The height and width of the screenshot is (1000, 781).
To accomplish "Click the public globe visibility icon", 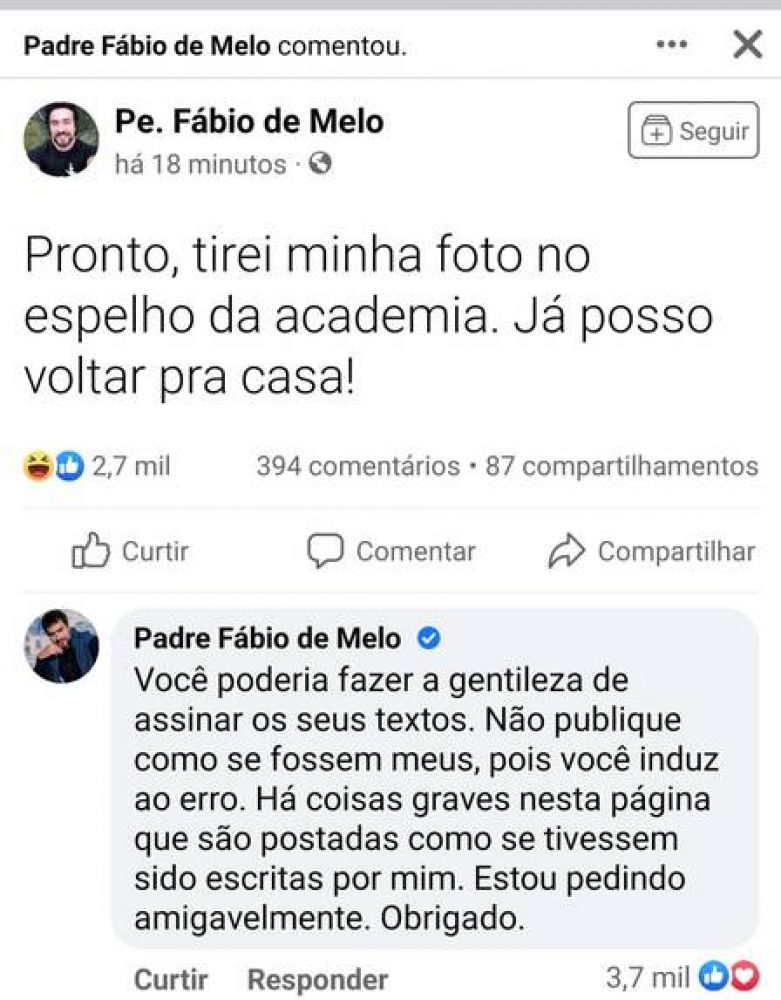I will pos(320,164).
